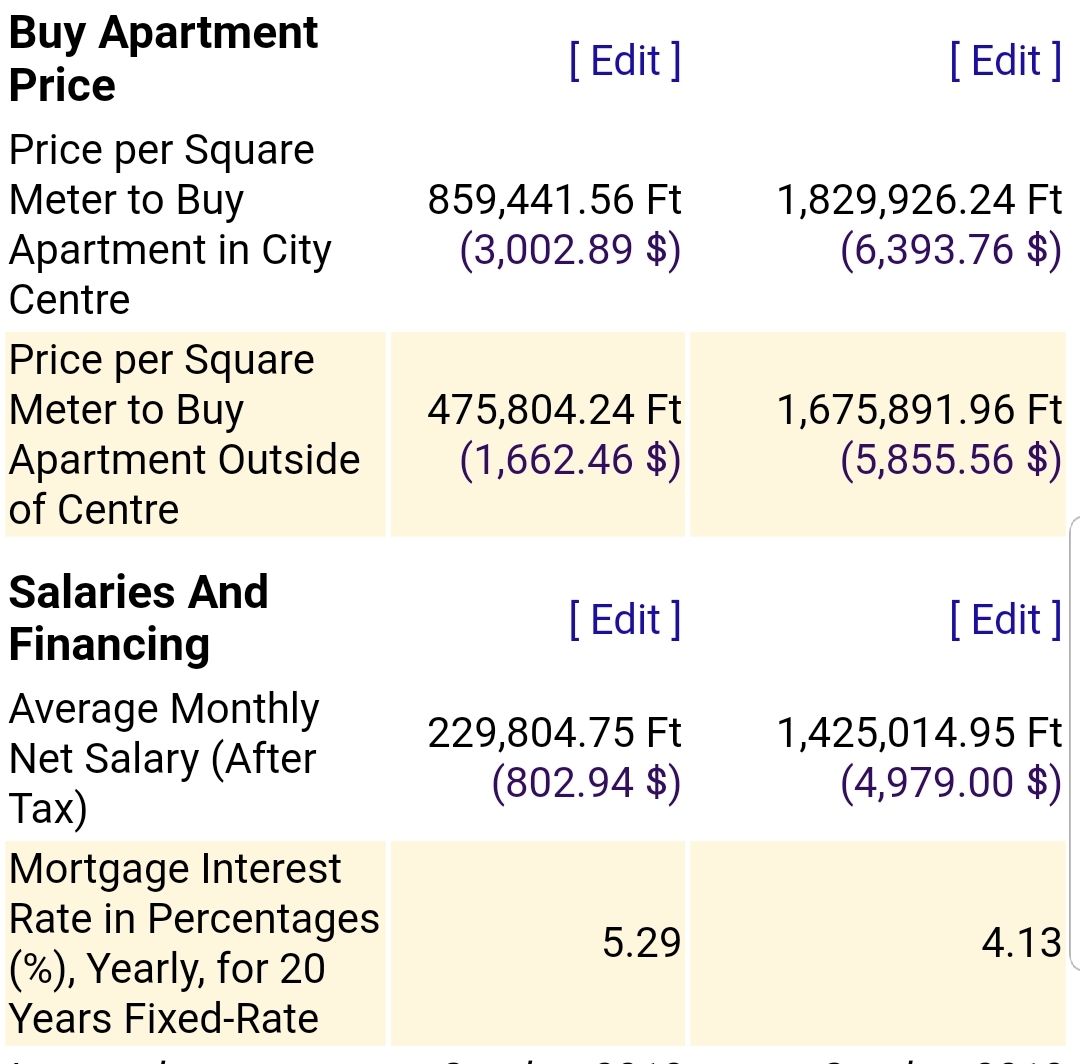1080x1064 pixels.
Task: Click the (3,002.89 $) dollar conversion
Action: click(570, 250)
